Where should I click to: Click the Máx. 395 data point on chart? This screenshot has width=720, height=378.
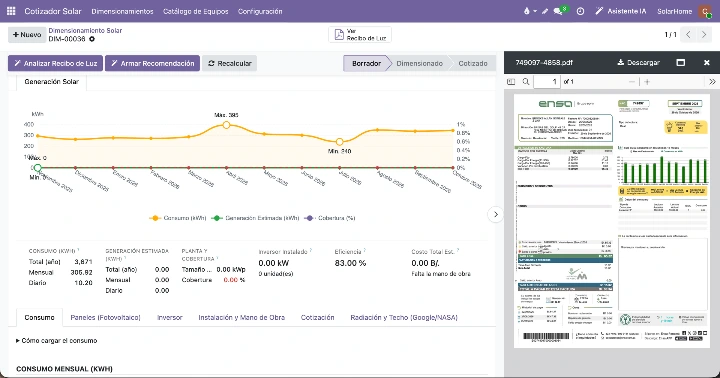(x=226, y=124)
